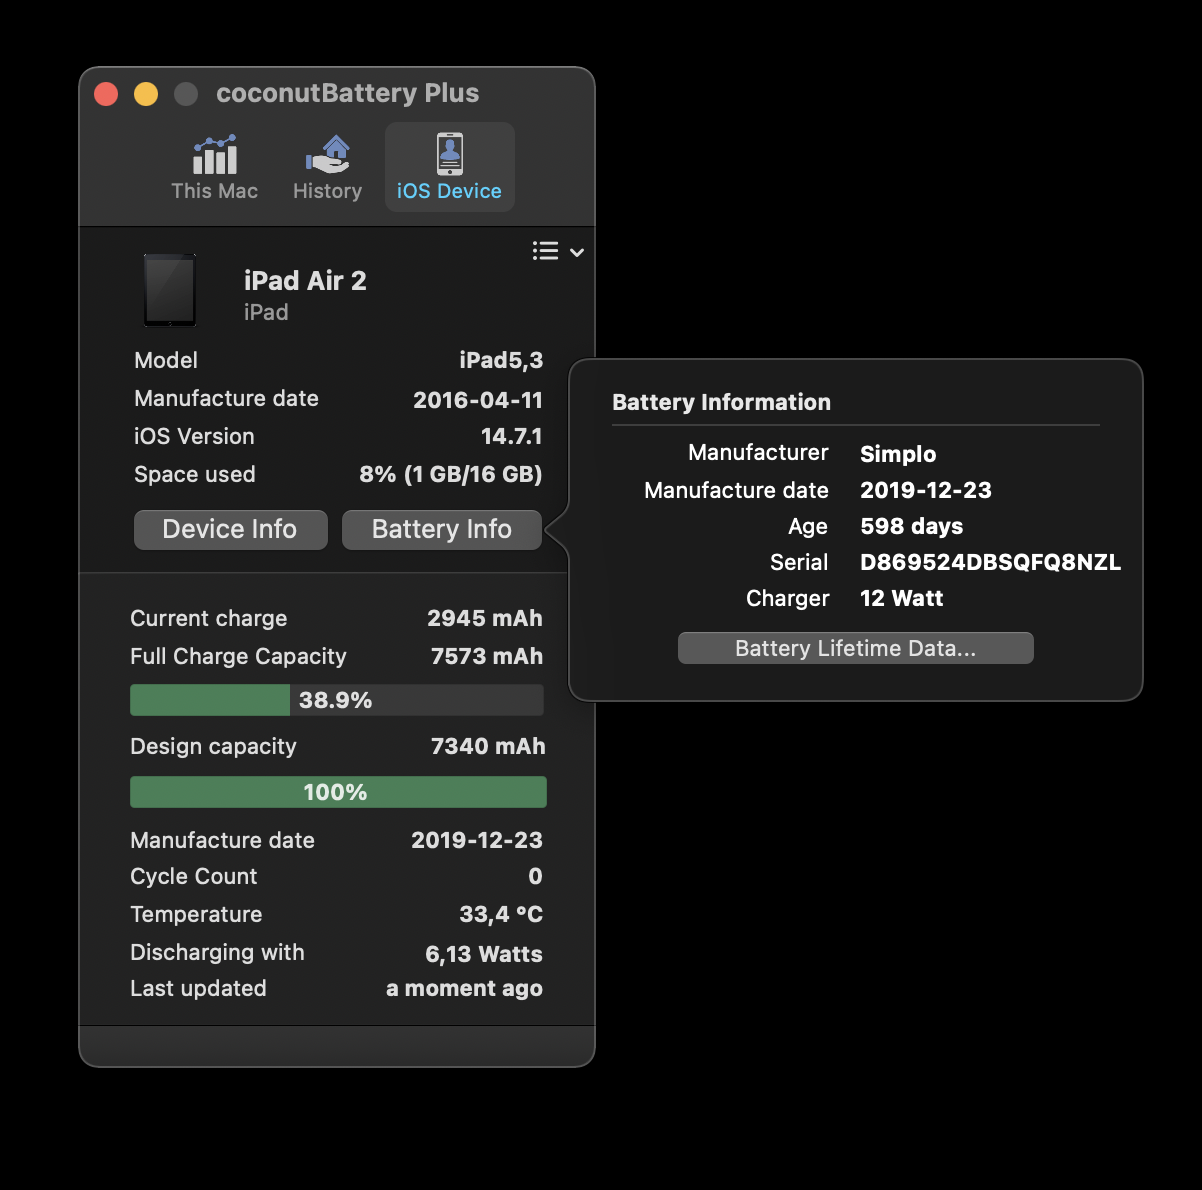Click the iOS Version value 14.7.1
Screen dimensions: 1202x1190
pyautogui.click(x=511, y=436)
